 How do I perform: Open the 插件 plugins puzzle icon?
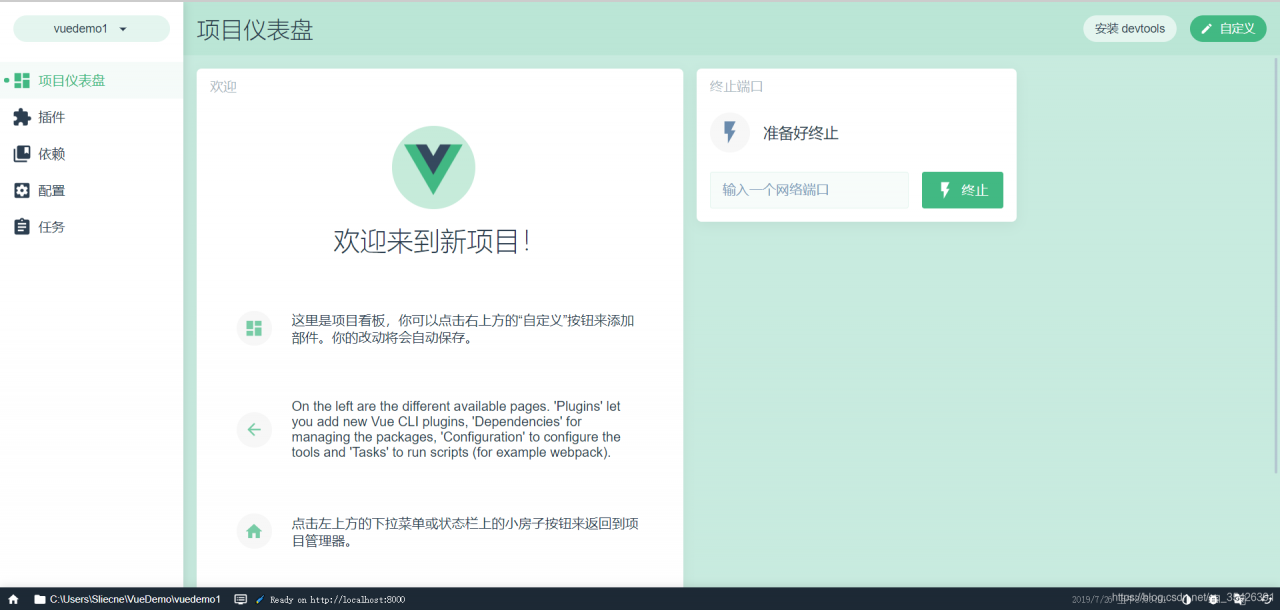pos(22,117)
